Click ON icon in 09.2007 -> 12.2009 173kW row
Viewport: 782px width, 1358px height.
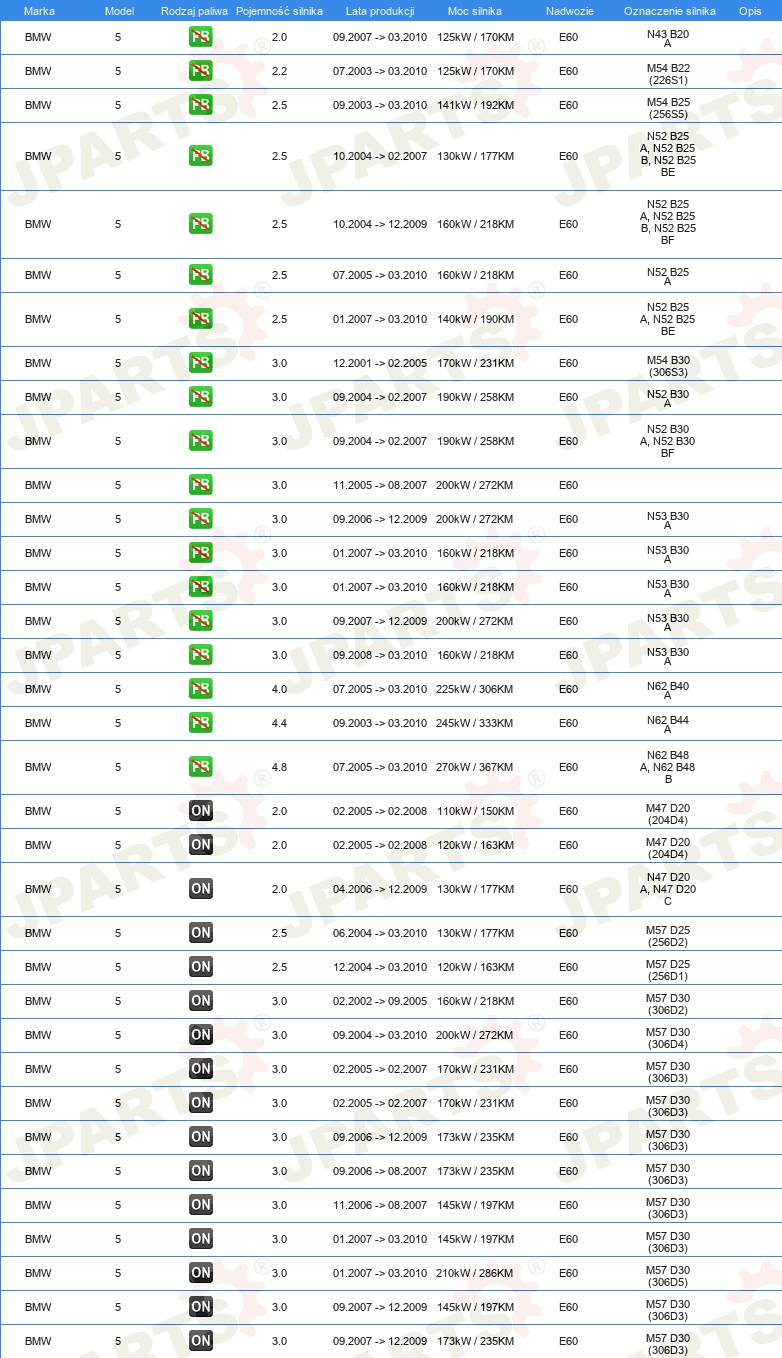pos(201,1341)
